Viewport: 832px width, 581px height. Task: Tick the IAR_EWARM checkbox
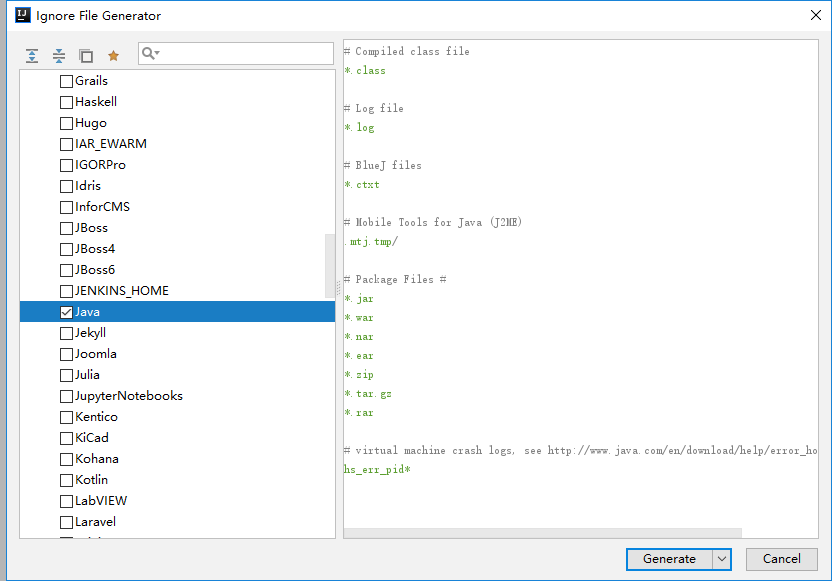(x=66, y=144)
